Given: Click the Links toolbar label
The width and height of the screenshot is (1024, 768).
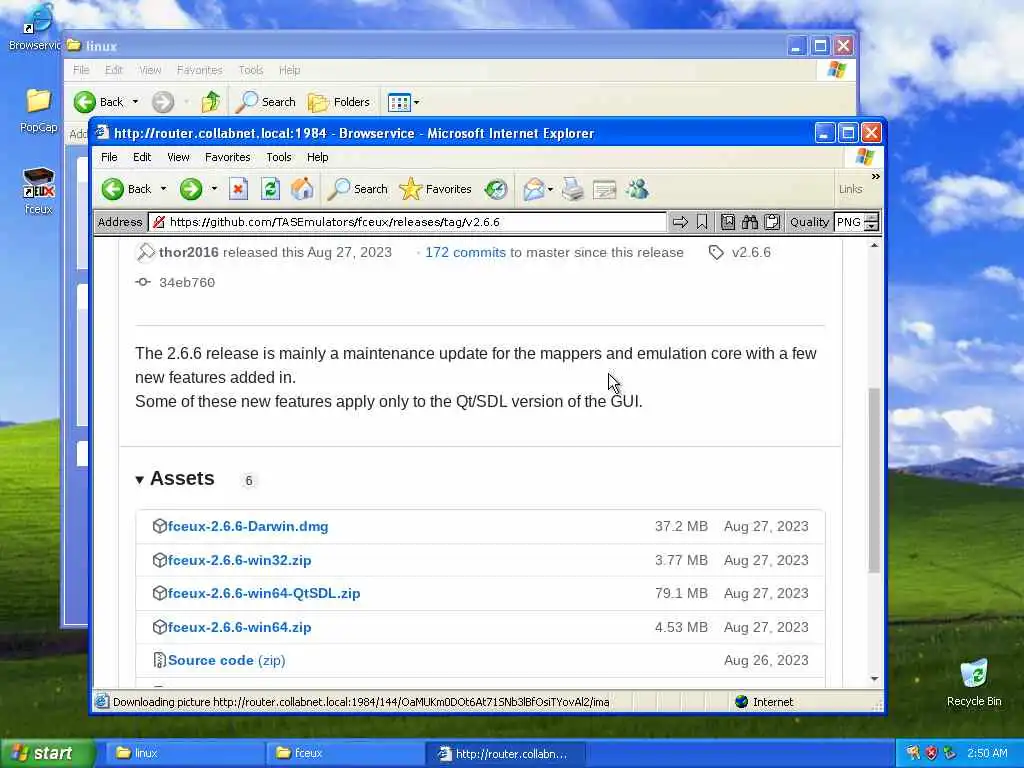Looking at the screenshot, I should click(x=850, y=189).
